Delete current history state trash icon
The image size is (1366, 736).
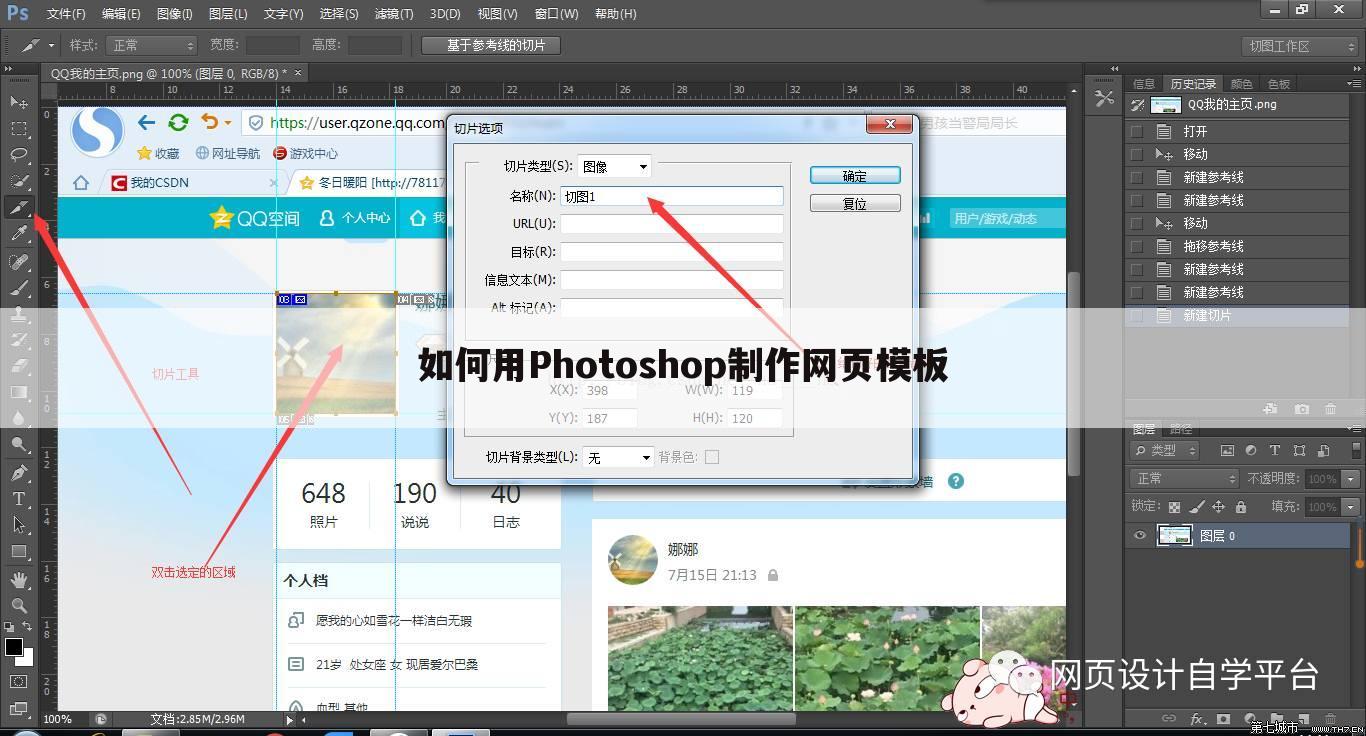pos(1330,409)
